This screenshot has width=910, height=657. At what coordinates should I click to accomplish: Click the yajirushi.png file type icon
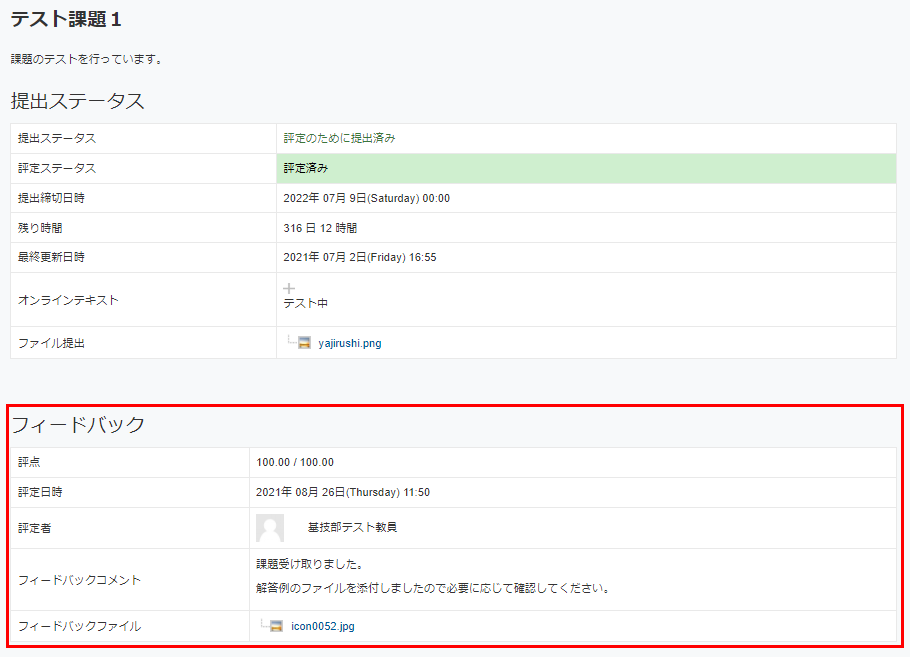click(x=304, y=343)
